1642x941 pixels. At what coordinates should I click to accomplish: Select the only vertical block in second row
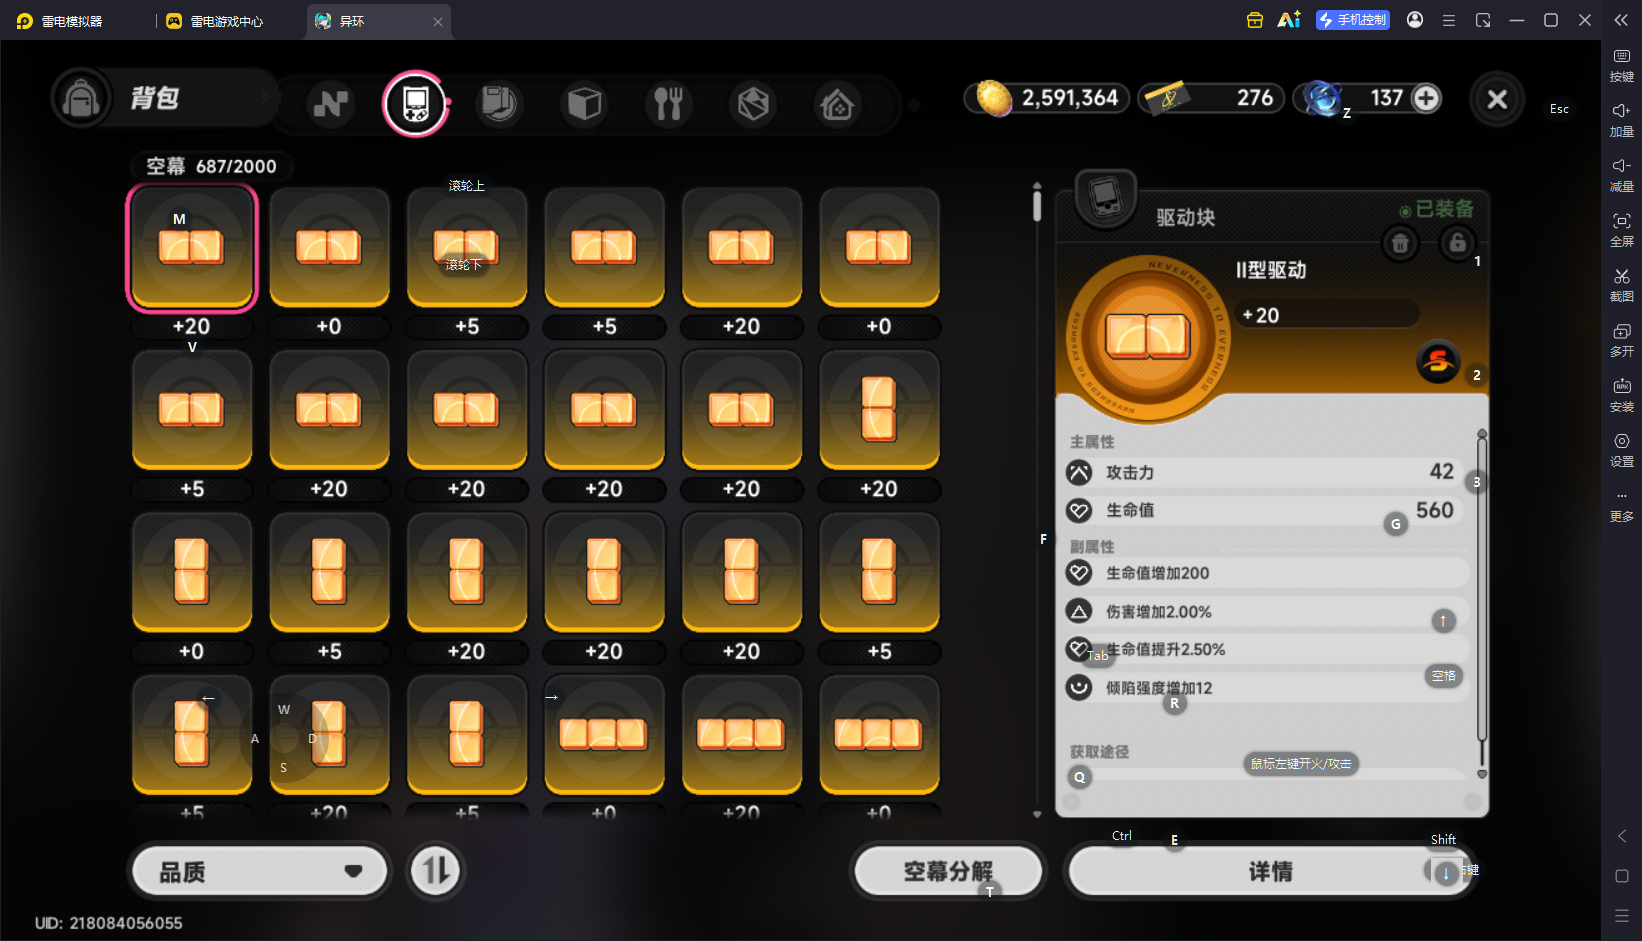(x=879, y=409)
